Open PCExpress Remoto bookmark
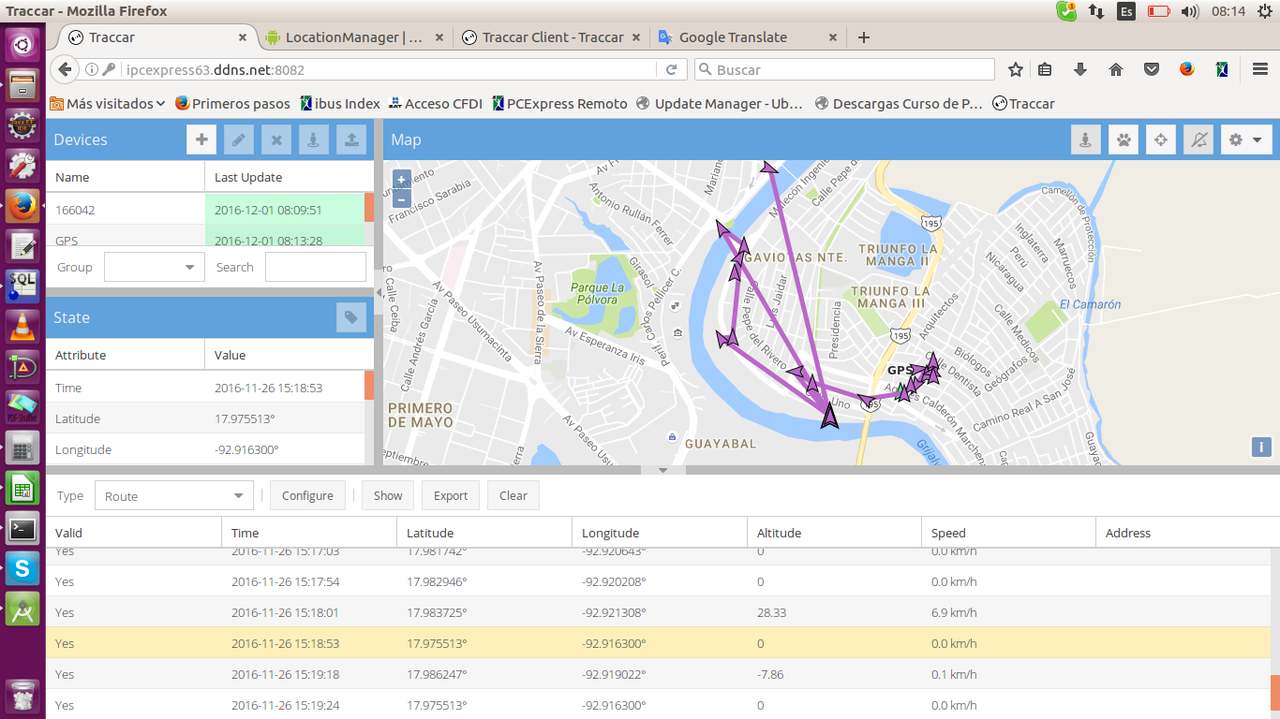Viewport: 1280px width, 719px height. pyautogui.click(x=560, y=103)
